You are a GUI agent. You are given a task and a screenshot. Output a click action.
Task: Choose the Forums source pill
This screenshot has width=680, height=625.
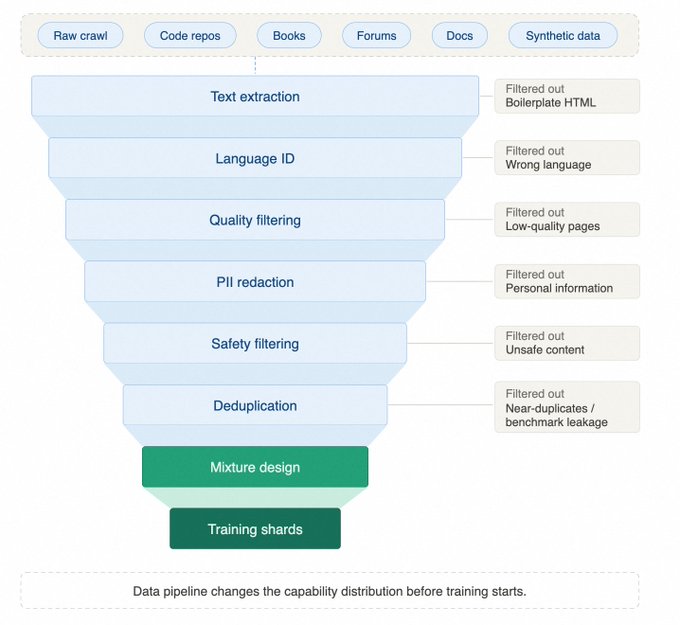tap(376, 36)
